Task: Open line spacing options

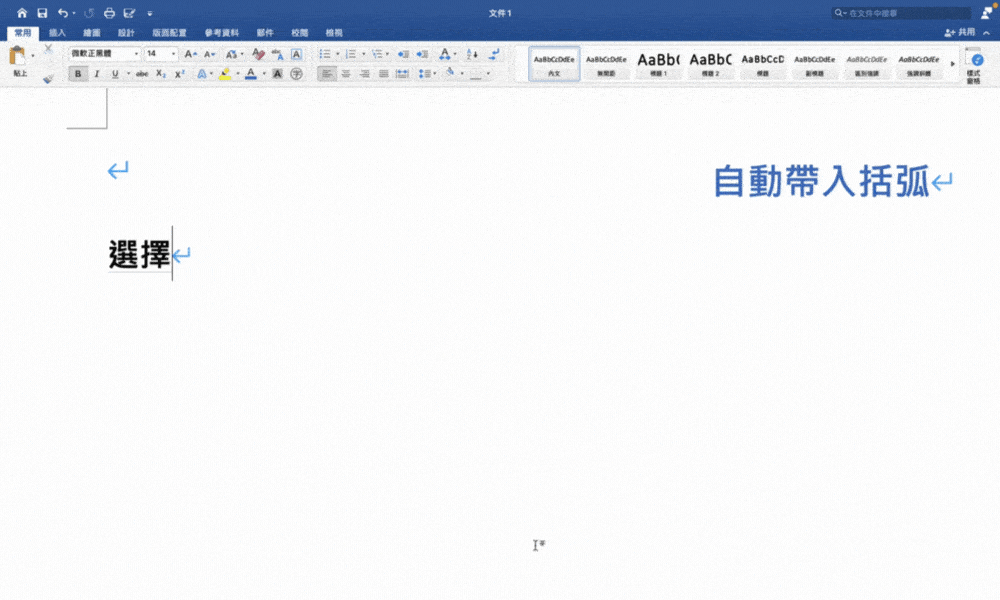Action: pyautogui.click(x=425, y=74)
